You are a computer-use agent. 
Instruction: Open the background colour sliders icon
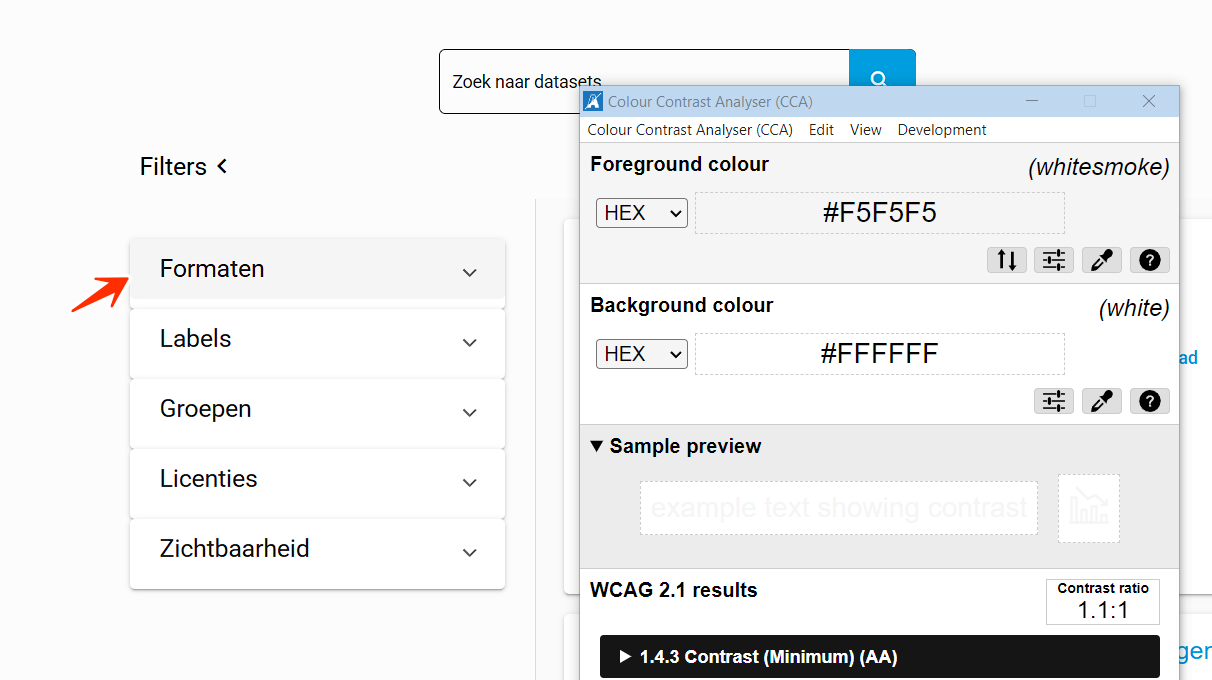tap(1054, 401)
